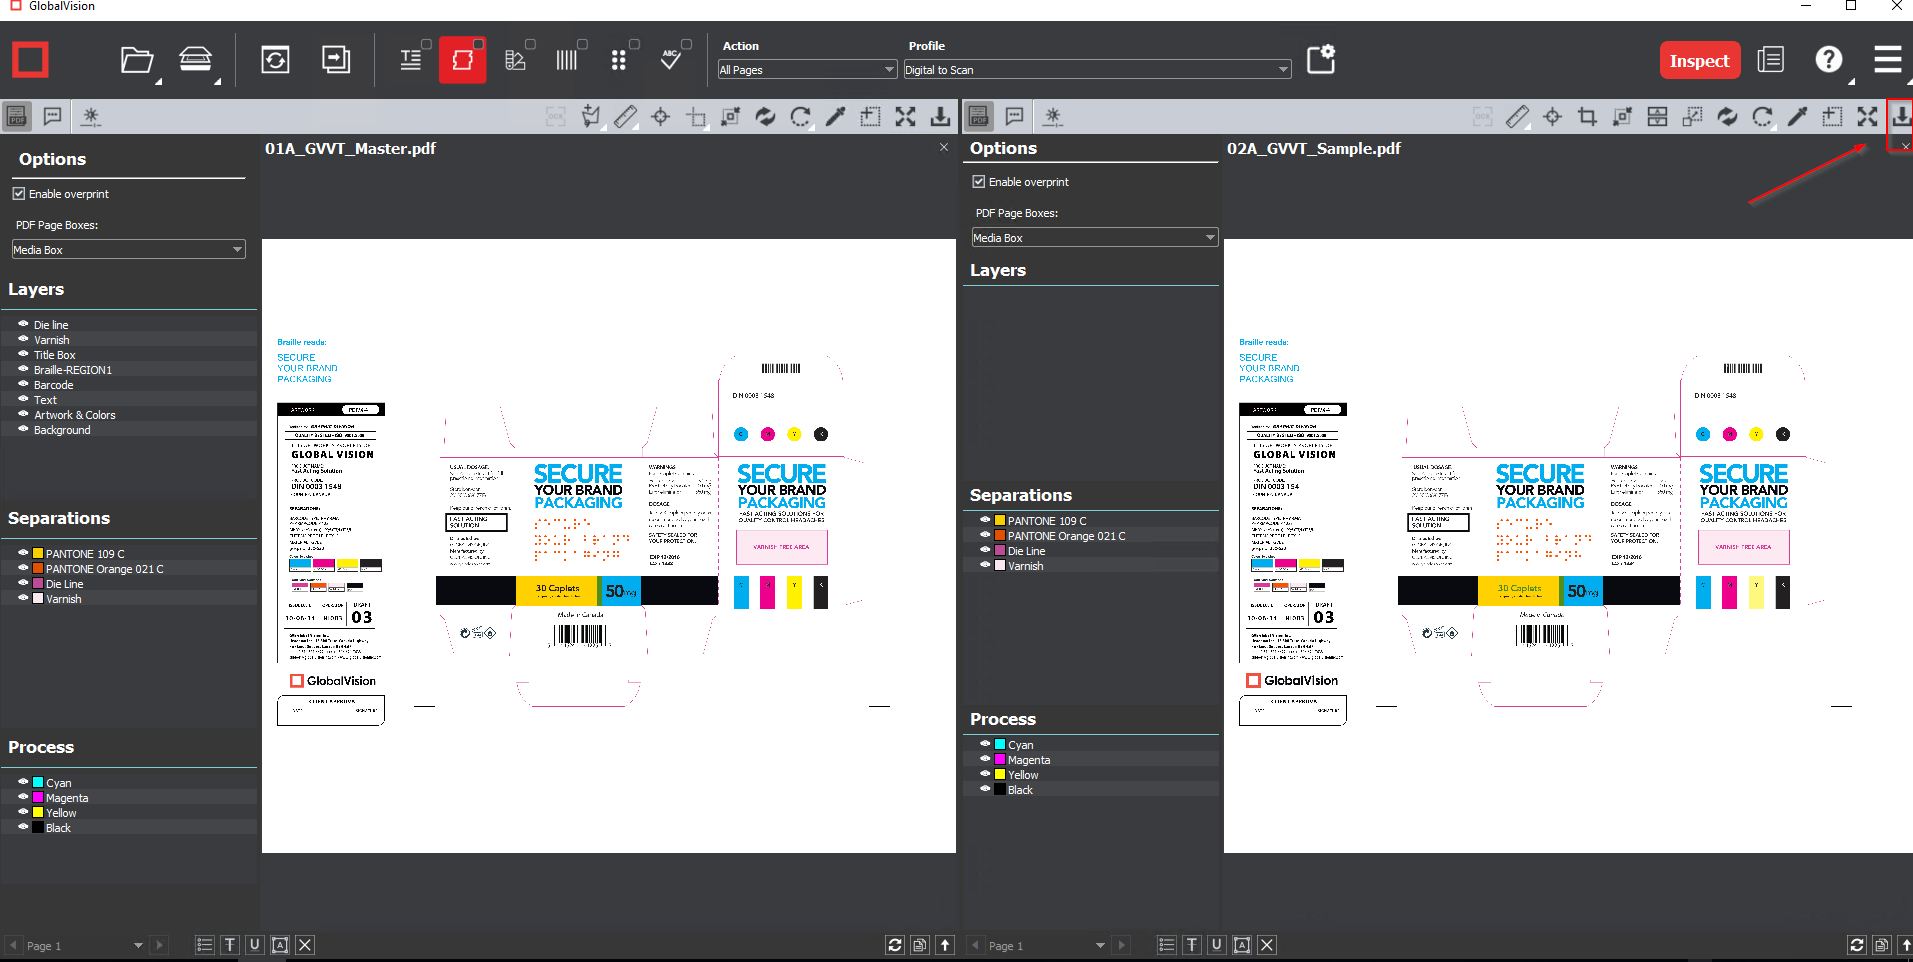
Task: Open Master PDF Page Boxes Media Box dropdown
Action: point(128,250)
